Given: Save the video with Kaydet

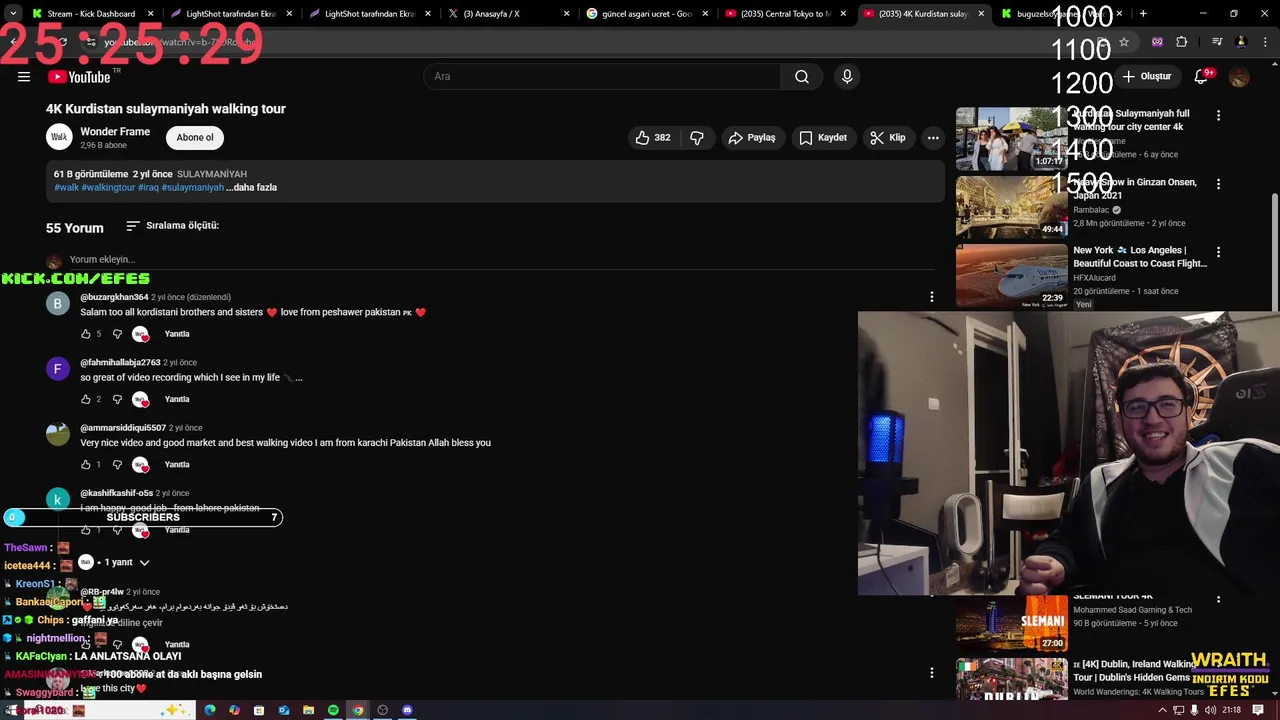Looking at the screenshot, I should 823,138.
